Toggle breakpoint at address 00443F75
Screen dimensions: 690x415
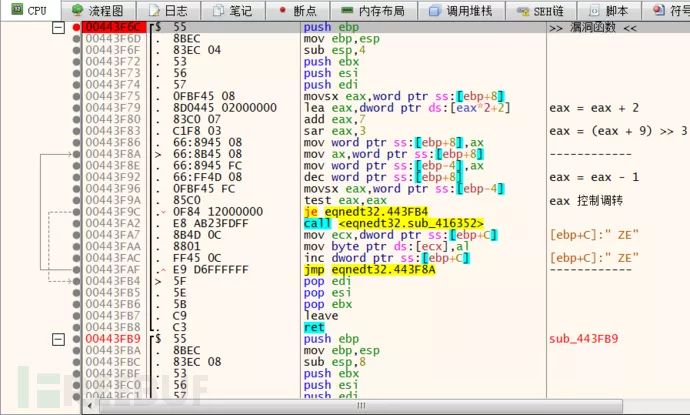[77, 96]
